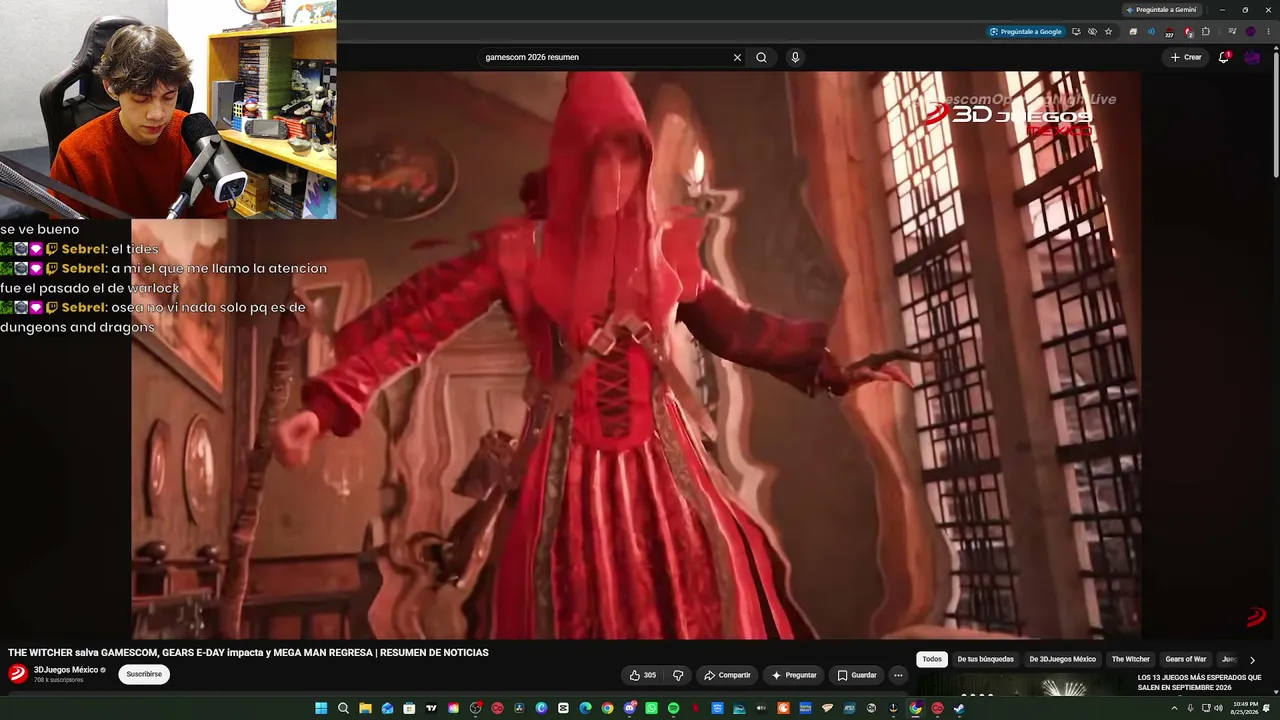Select the De 3DJuegos México chip
The image size is (1280, 720).
[x=1063, y=659]
